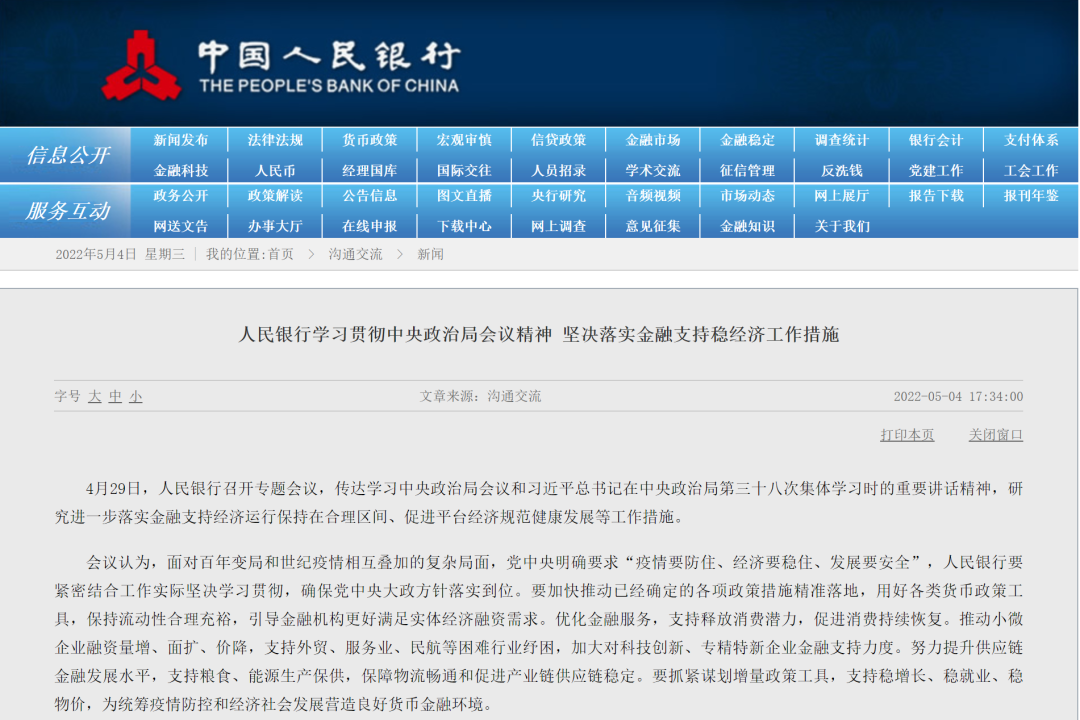Viewport: 1080px width, 720px height.
Task: Set font size to 小
Action: (x=135, y=396)
